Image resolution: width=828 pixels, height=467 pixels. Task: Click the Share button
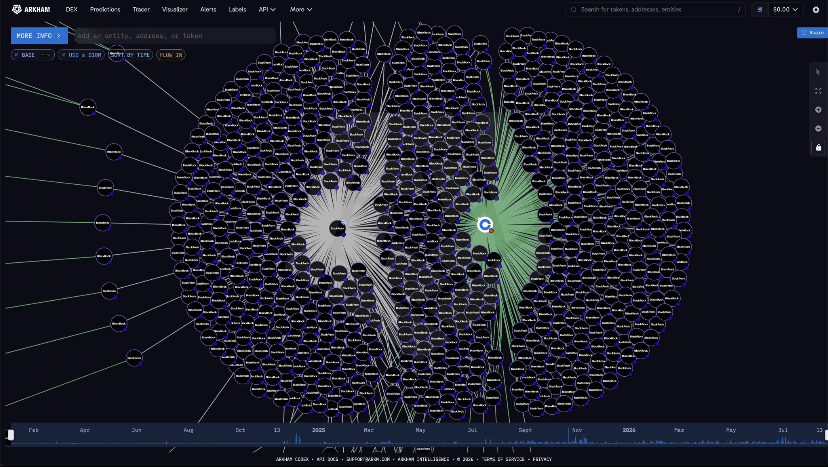(812, 33)
